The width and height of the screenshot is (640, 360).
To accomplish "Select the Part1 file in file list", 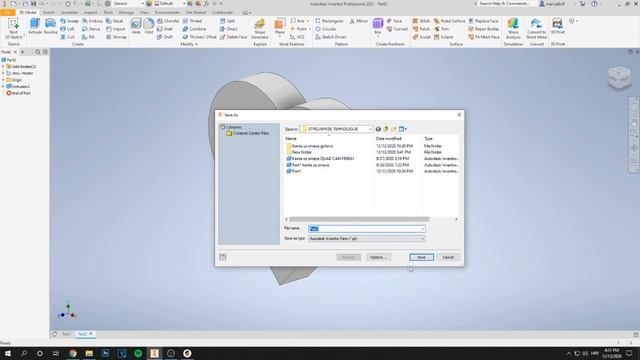I will (294, 171).
